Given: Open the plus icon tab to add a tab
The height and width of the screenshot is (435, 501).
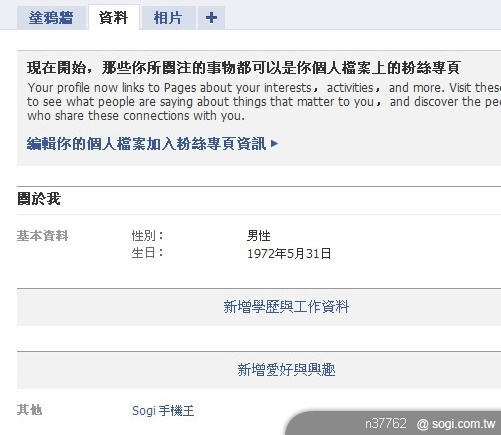Looking at the screenshot, I should (211, 18).
